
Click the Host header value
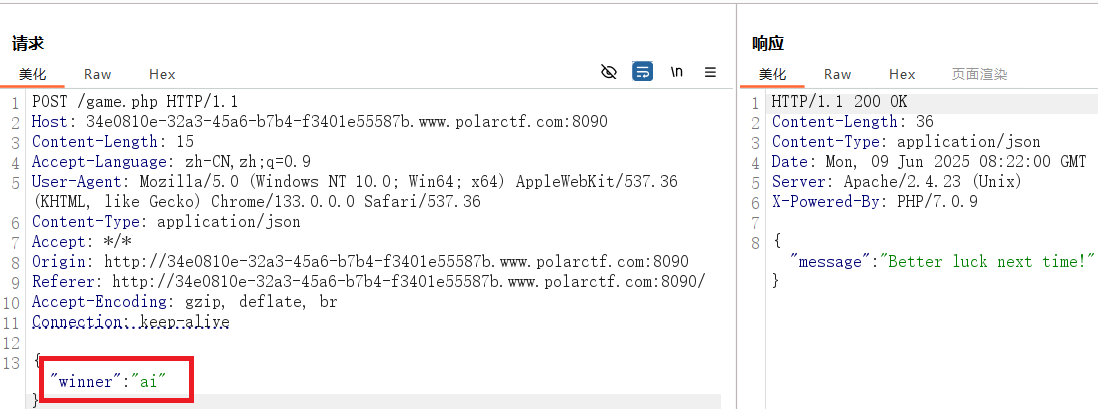[x=346, y=122]
